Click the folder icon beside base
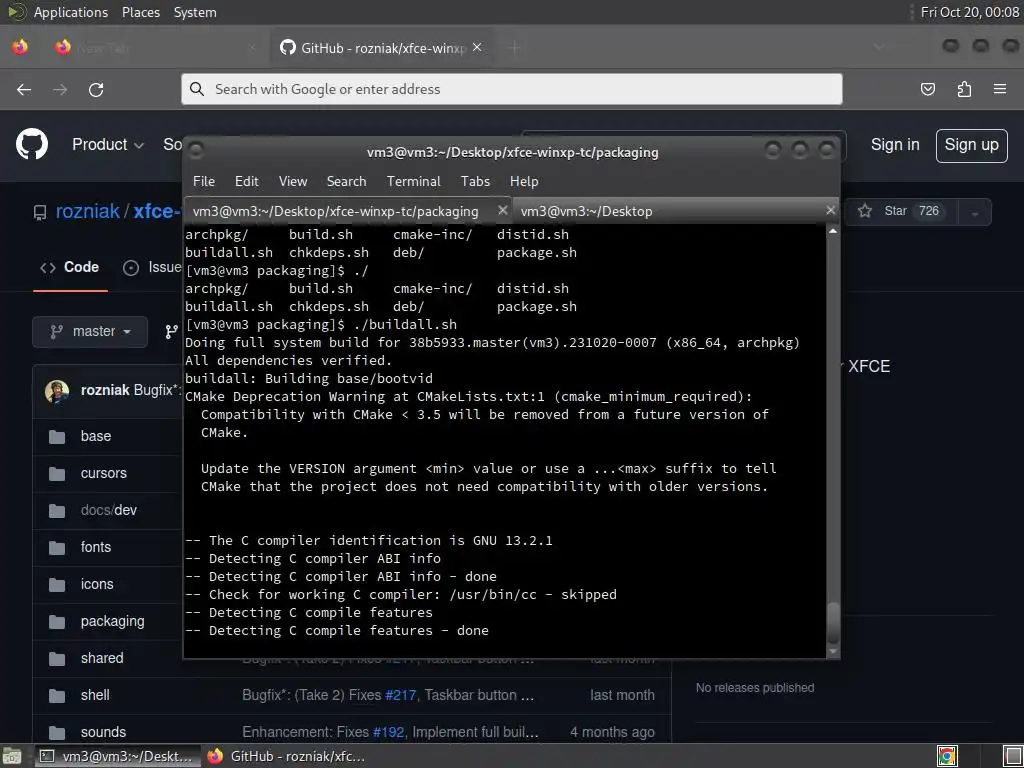Screen dimensions: 1024x768 (x=57, y=436)
